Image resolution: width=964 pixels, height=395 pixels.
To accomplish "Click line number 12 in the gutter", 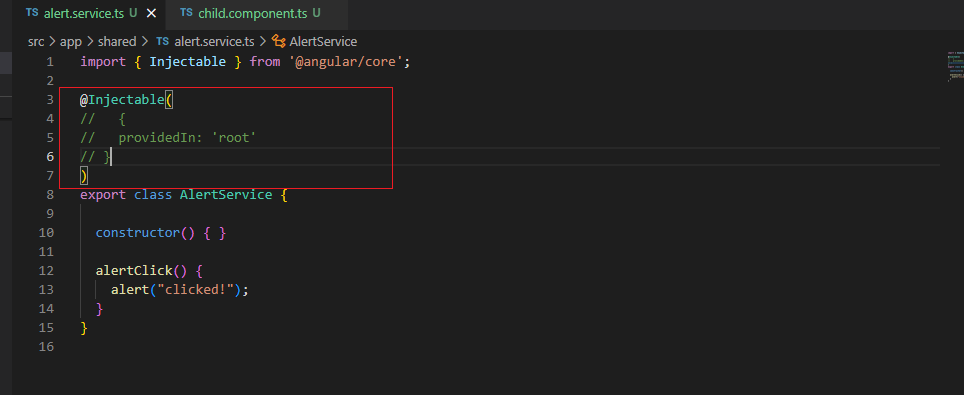I will 46,271.
